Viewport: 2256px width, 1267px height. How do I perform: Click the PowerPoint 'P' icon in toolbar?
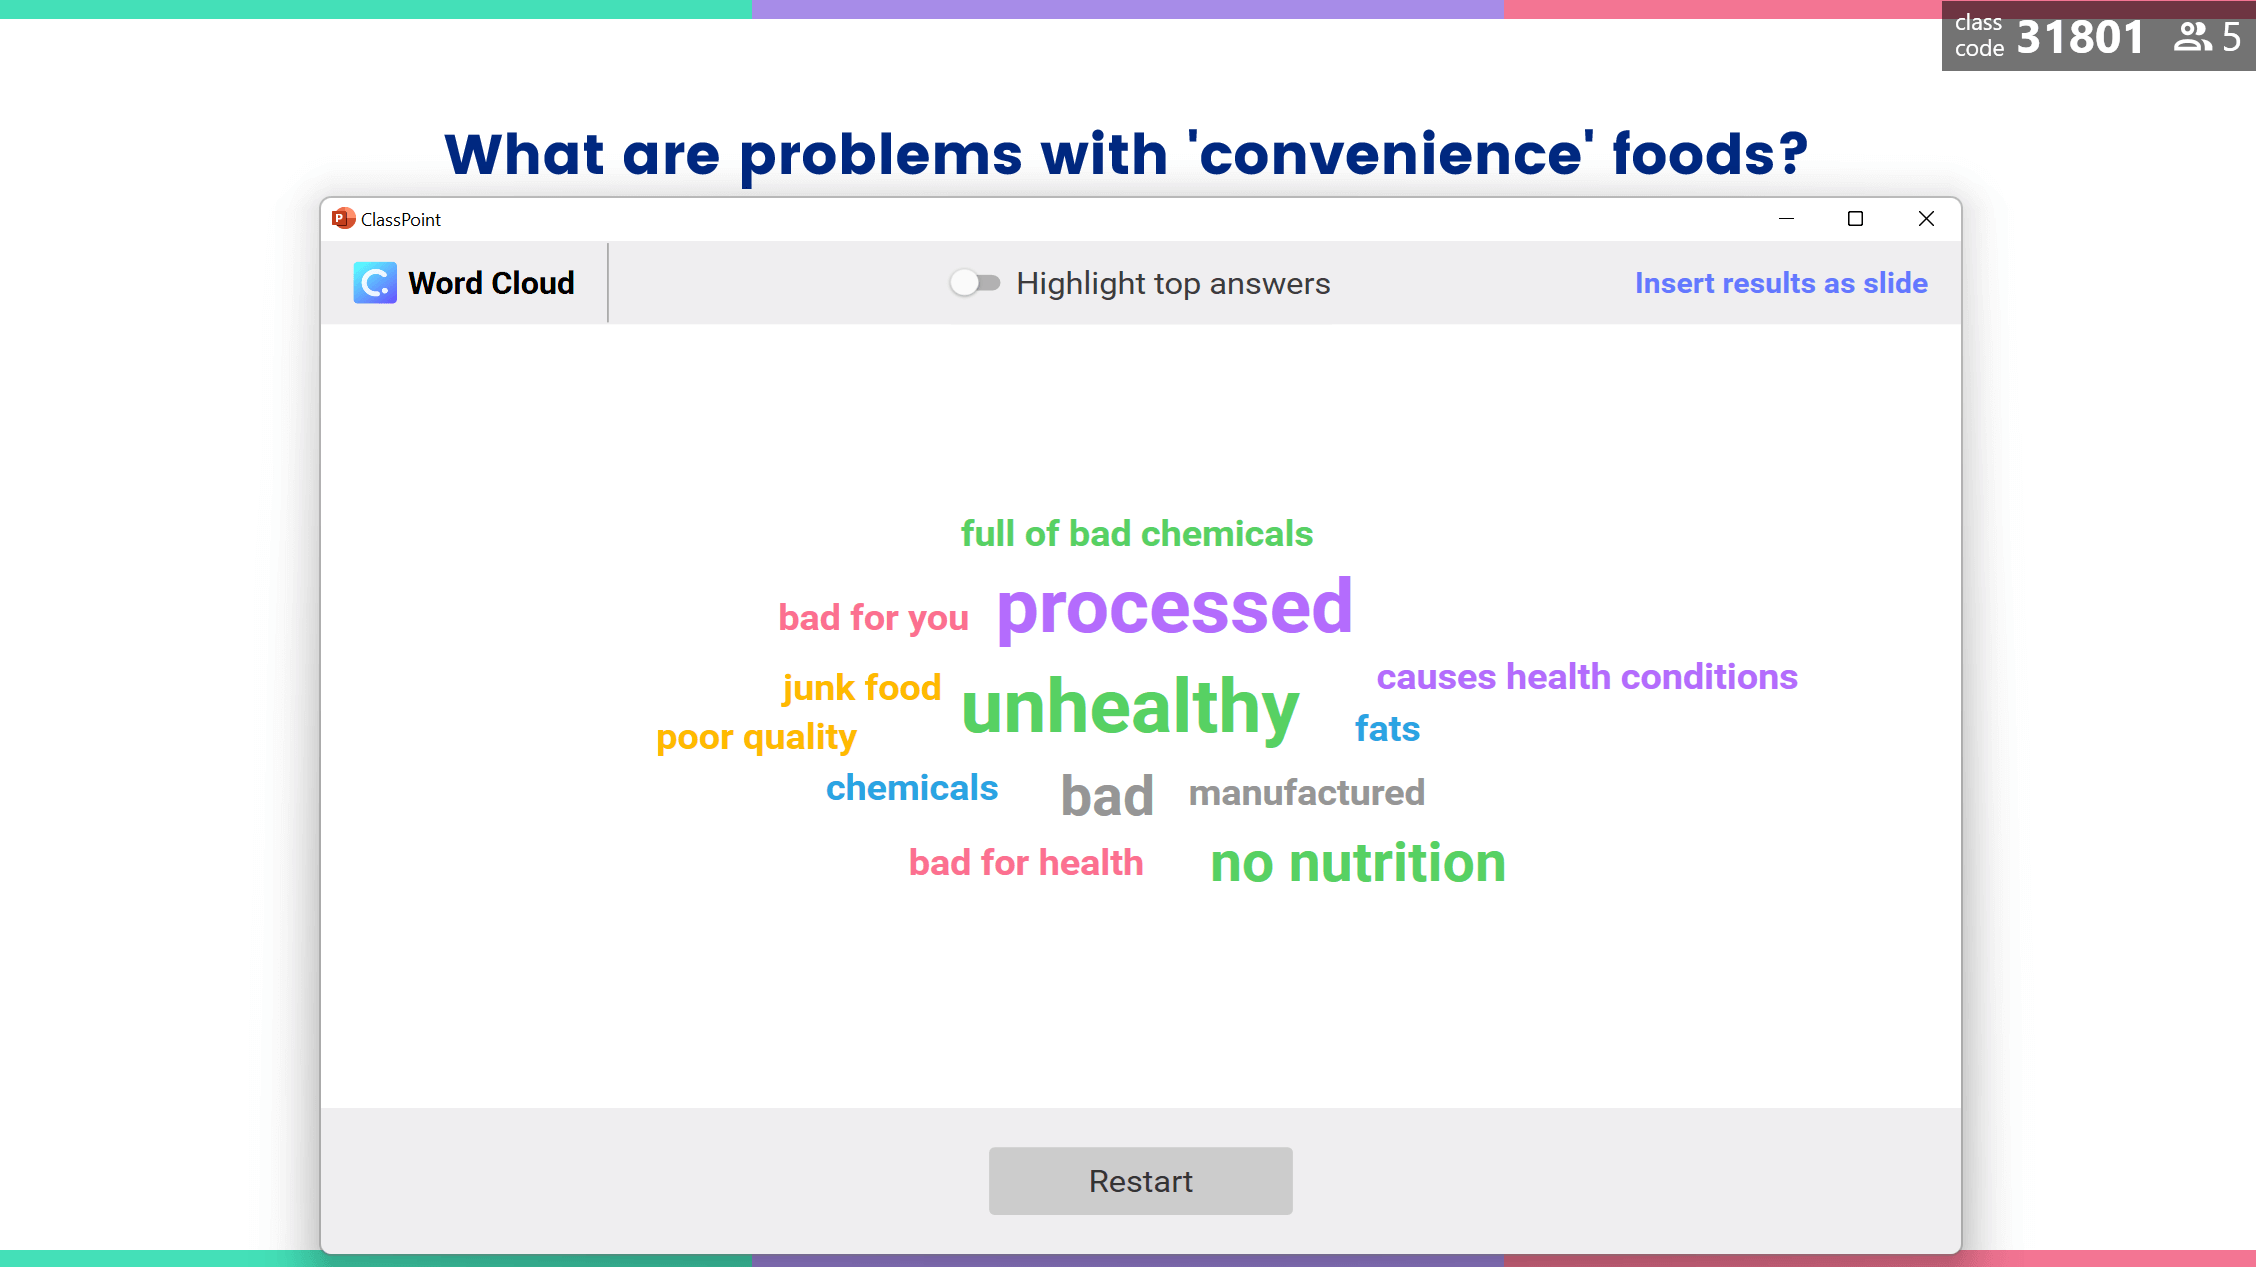pos(342,217)
